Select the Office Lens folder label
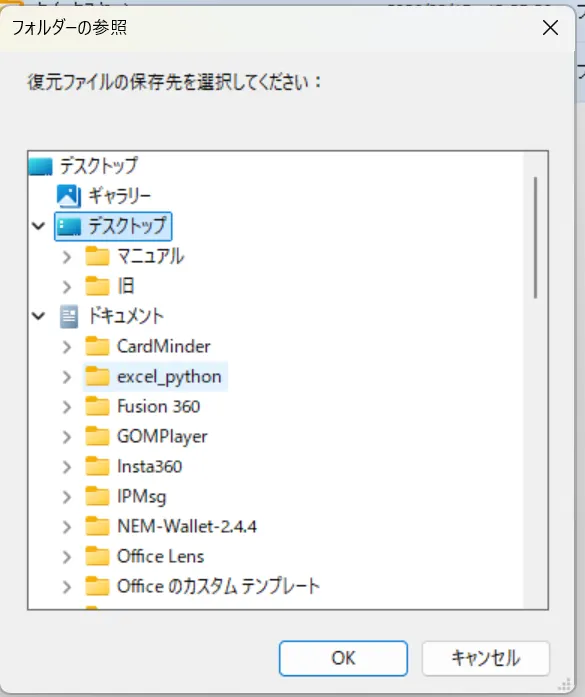This screenshot has width=585, height=697. pyautogui.click(x=160, y=557)
